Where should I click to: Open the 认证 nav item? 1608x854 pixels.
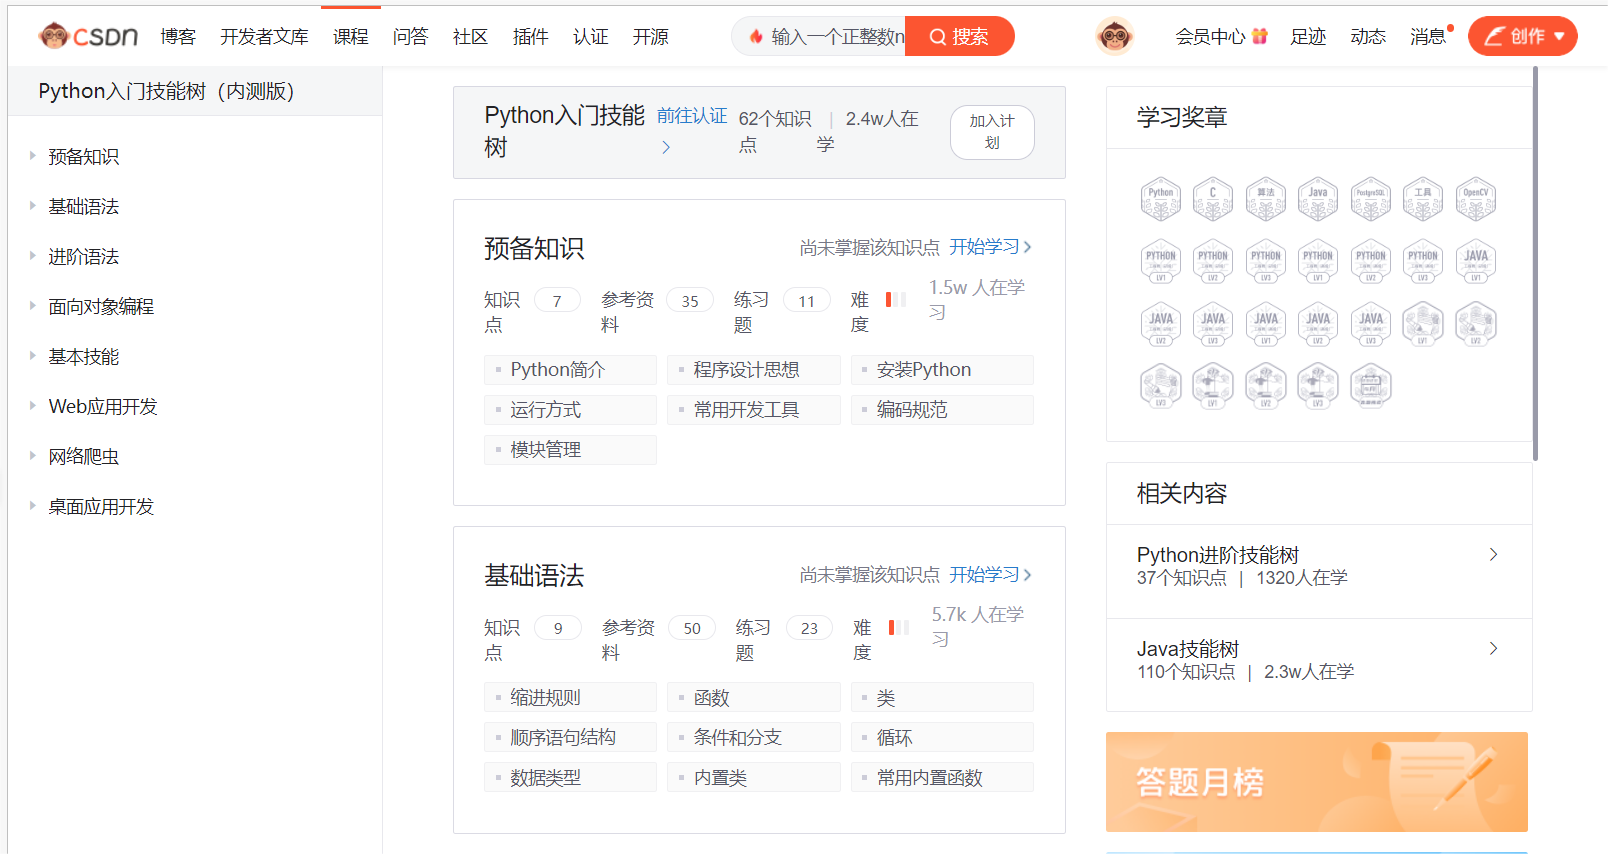[590, 37]
